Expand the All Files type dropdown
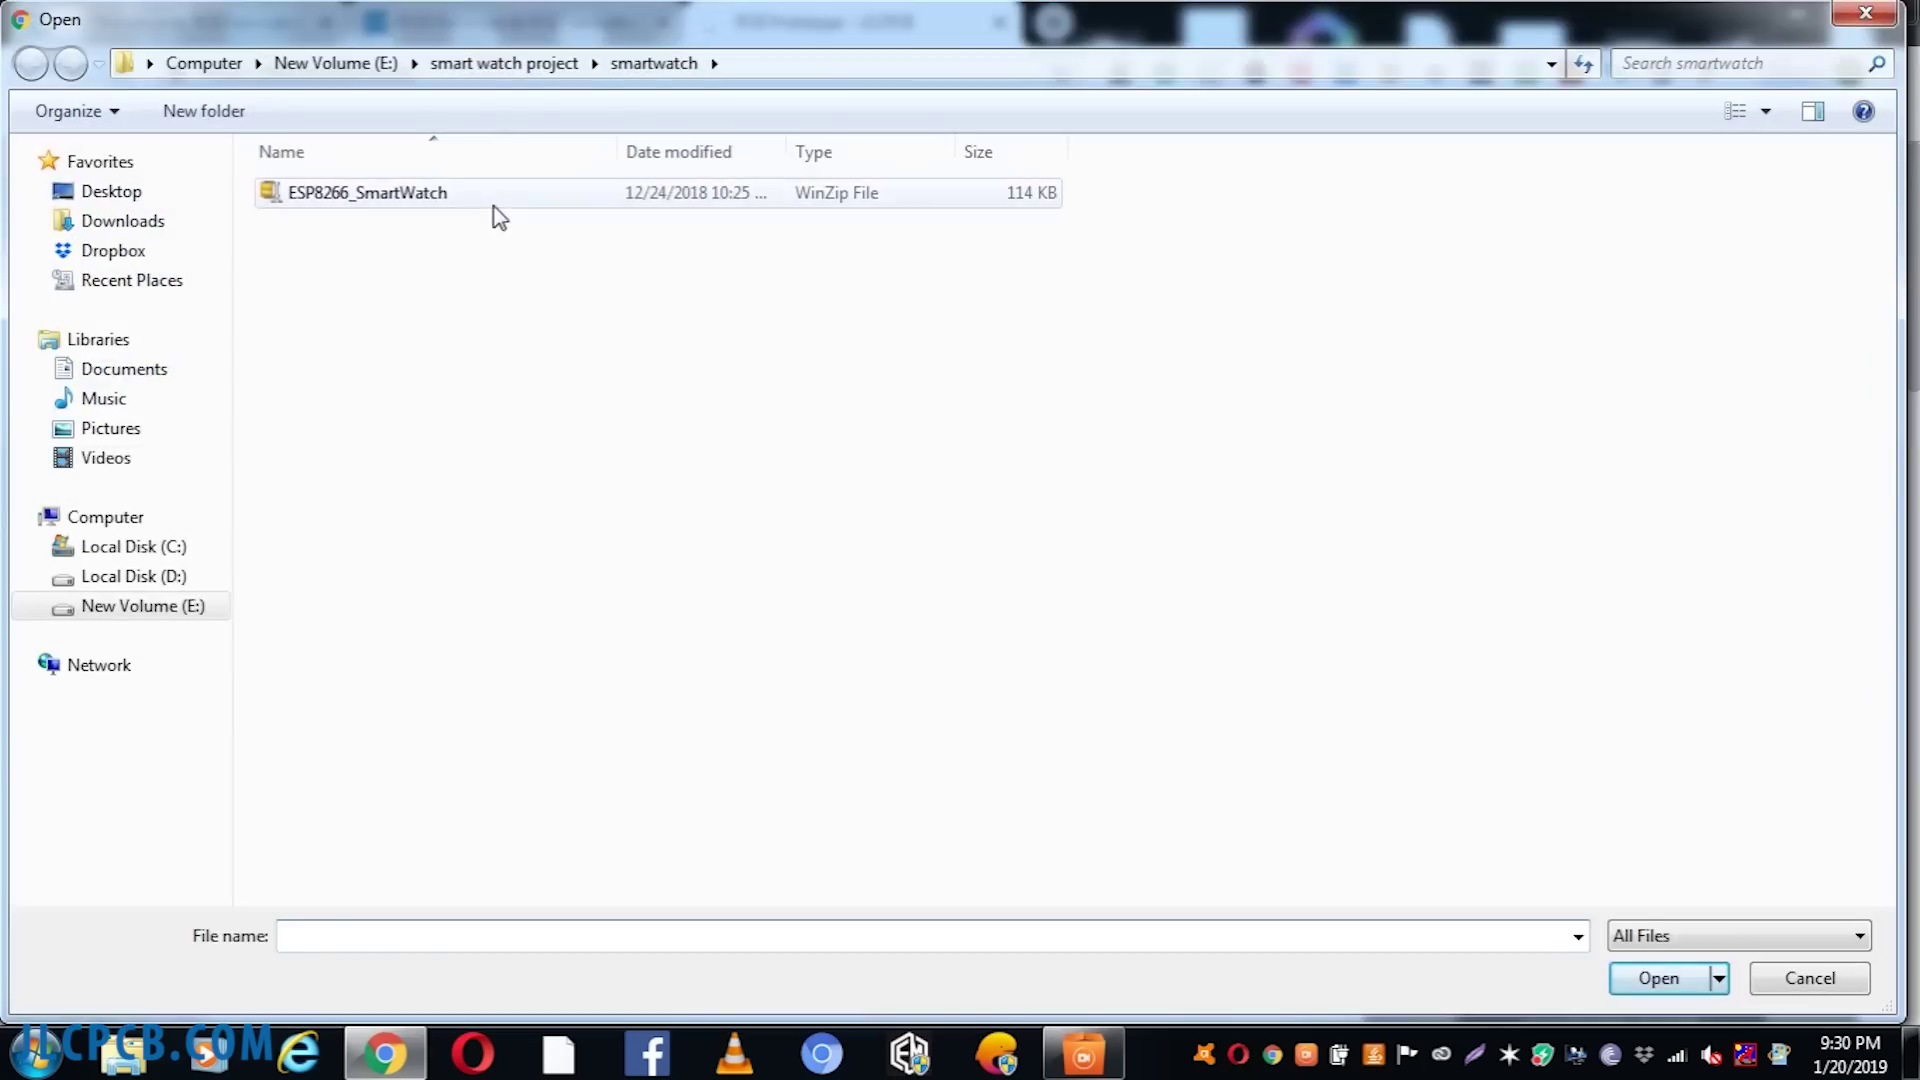This screenshot has height=1080, width=1920. (x=1859, y=936)
